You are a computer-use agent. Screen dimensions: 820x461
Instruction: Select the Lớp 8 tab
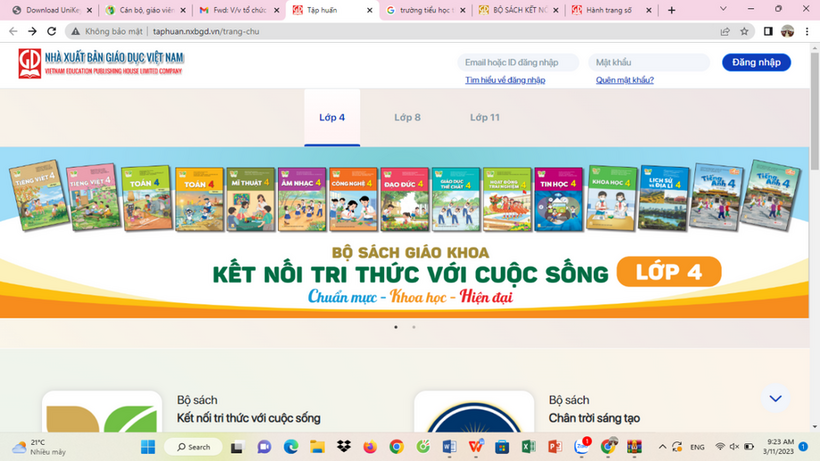tap(407, 118)
